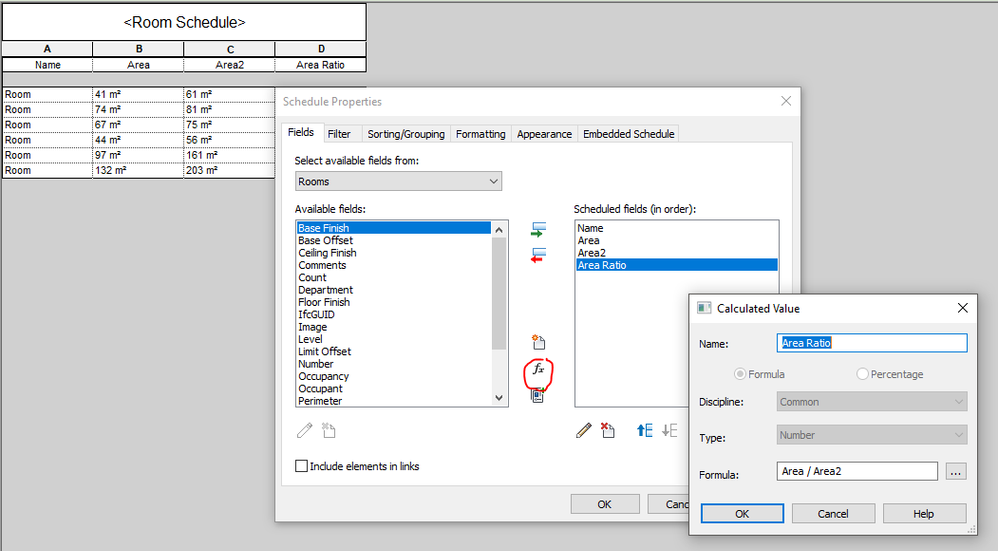Image resolution: width=998 pixels, height=551 pixels.
Task: Click the New parameter icon
Action: (x=538, y=342)
